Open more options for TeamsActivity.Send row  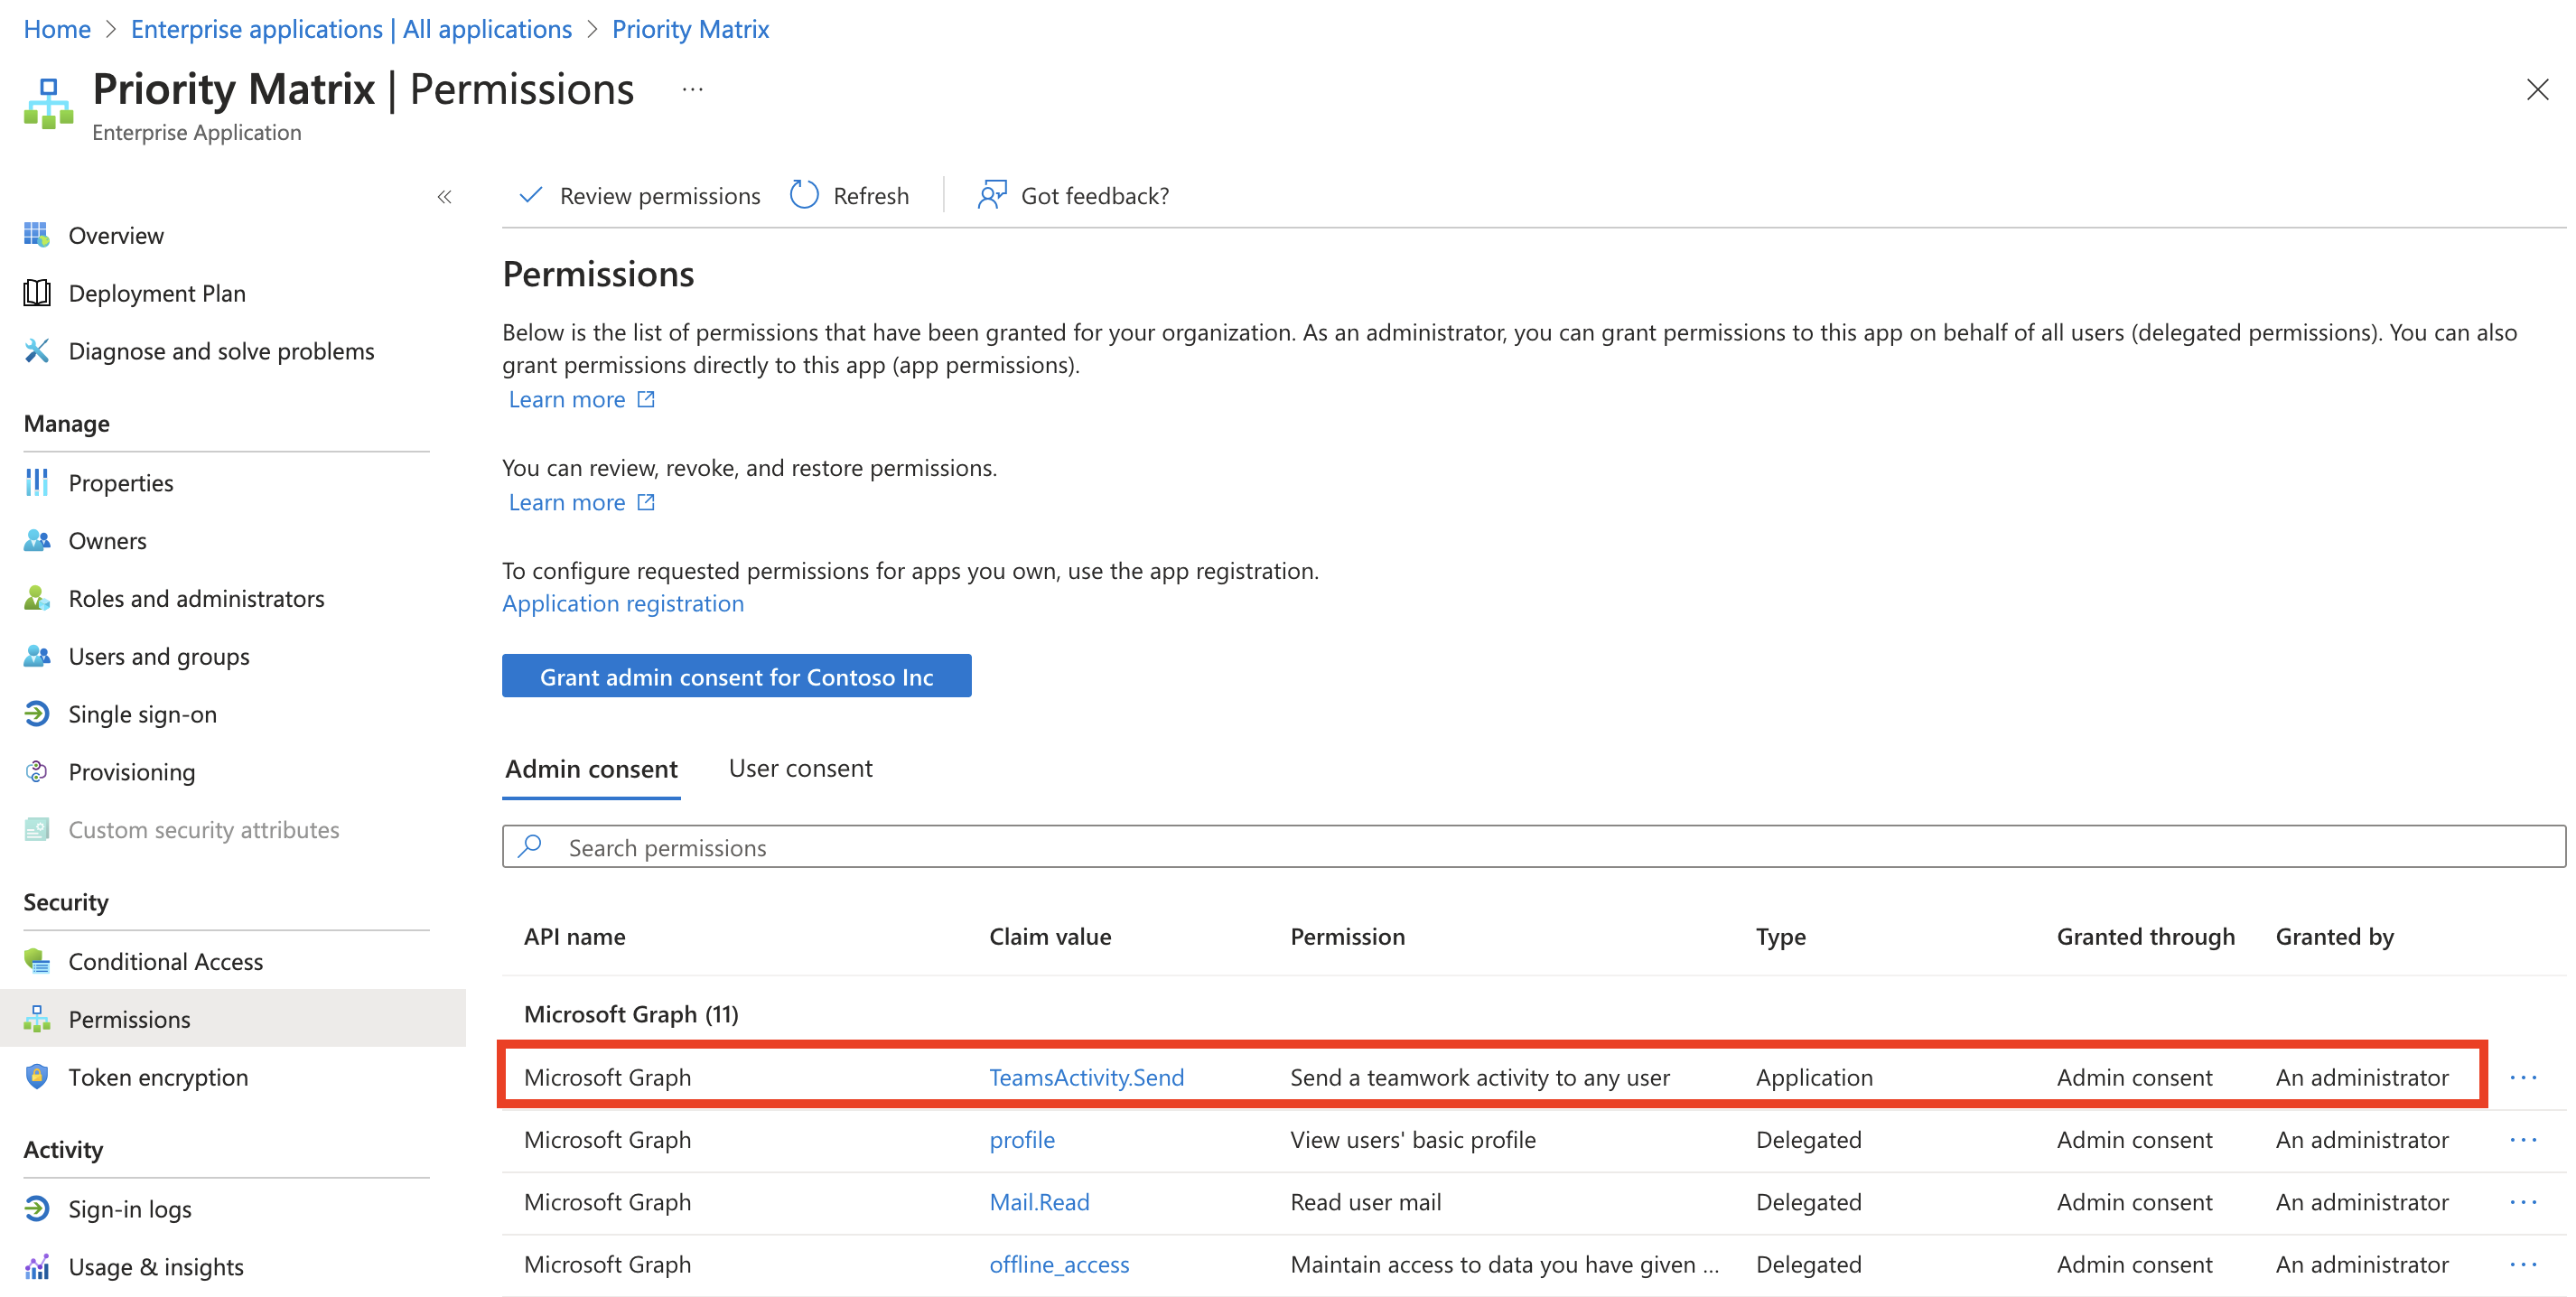pyautogui.click(x=2523, y=1077)
